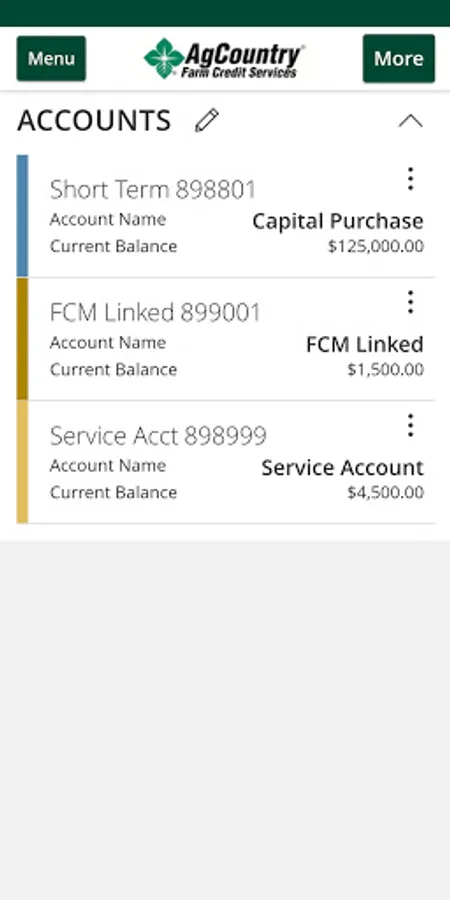
Task: Open options for FCM Linked 899001
Action: (x=410, y=302)
